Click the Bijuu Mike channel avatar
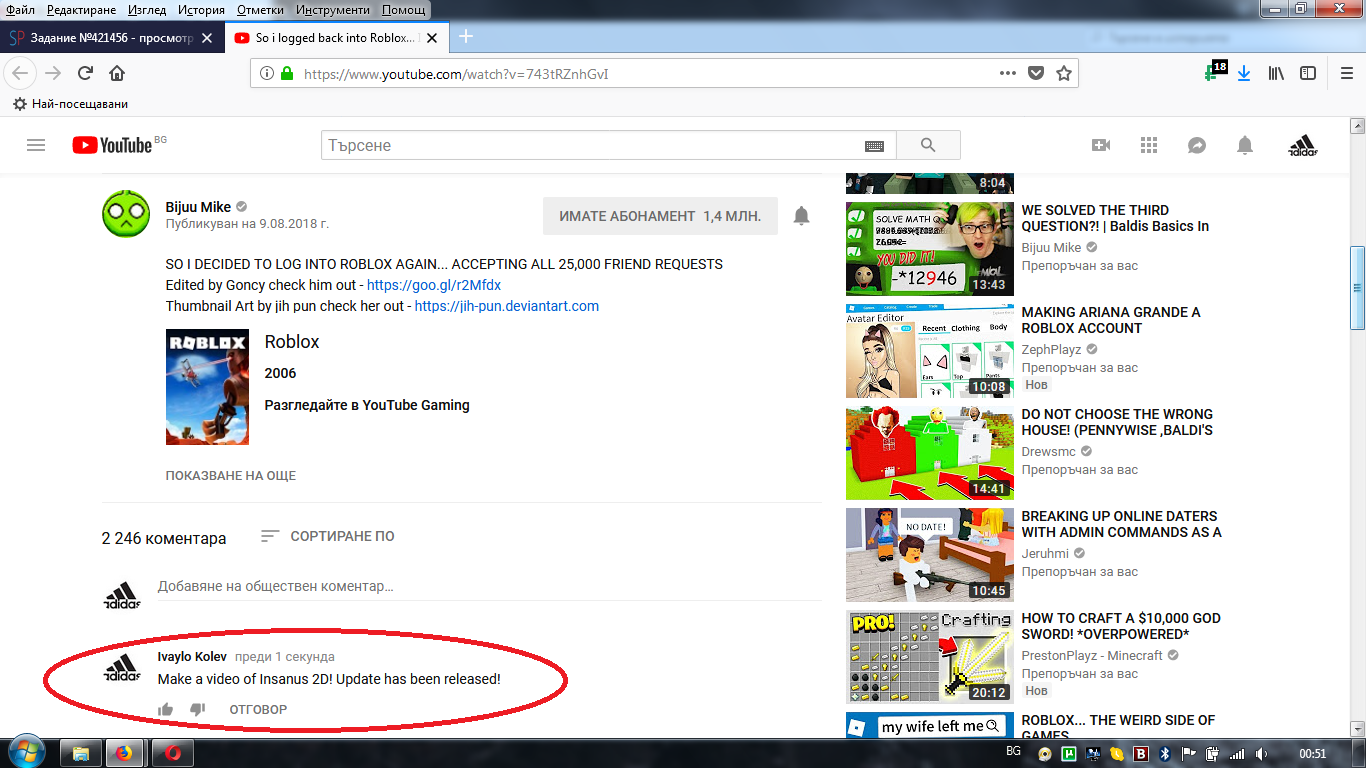 point(126,213)
